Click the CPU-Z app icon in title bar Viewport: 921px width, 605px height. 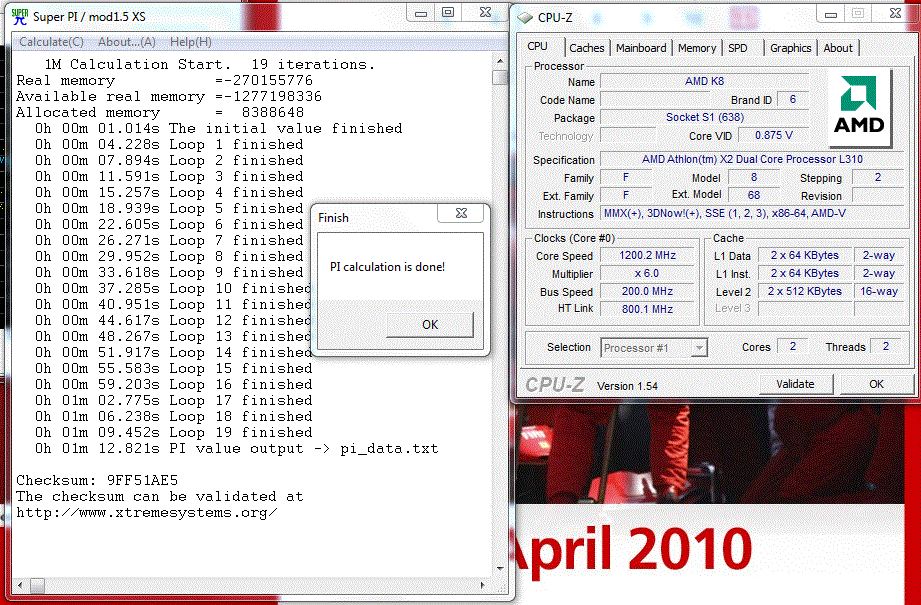tap(525, 18)
